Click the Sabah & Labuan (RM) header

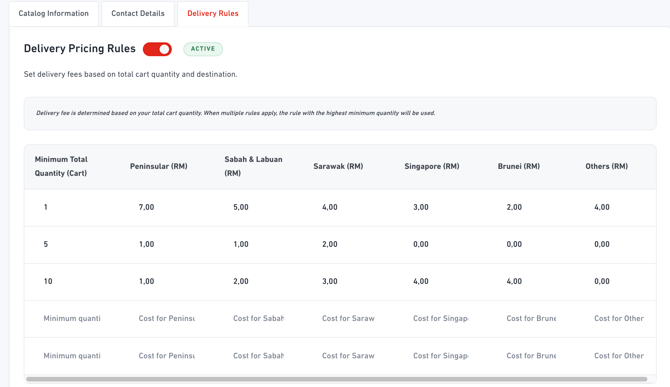[253, 166]
